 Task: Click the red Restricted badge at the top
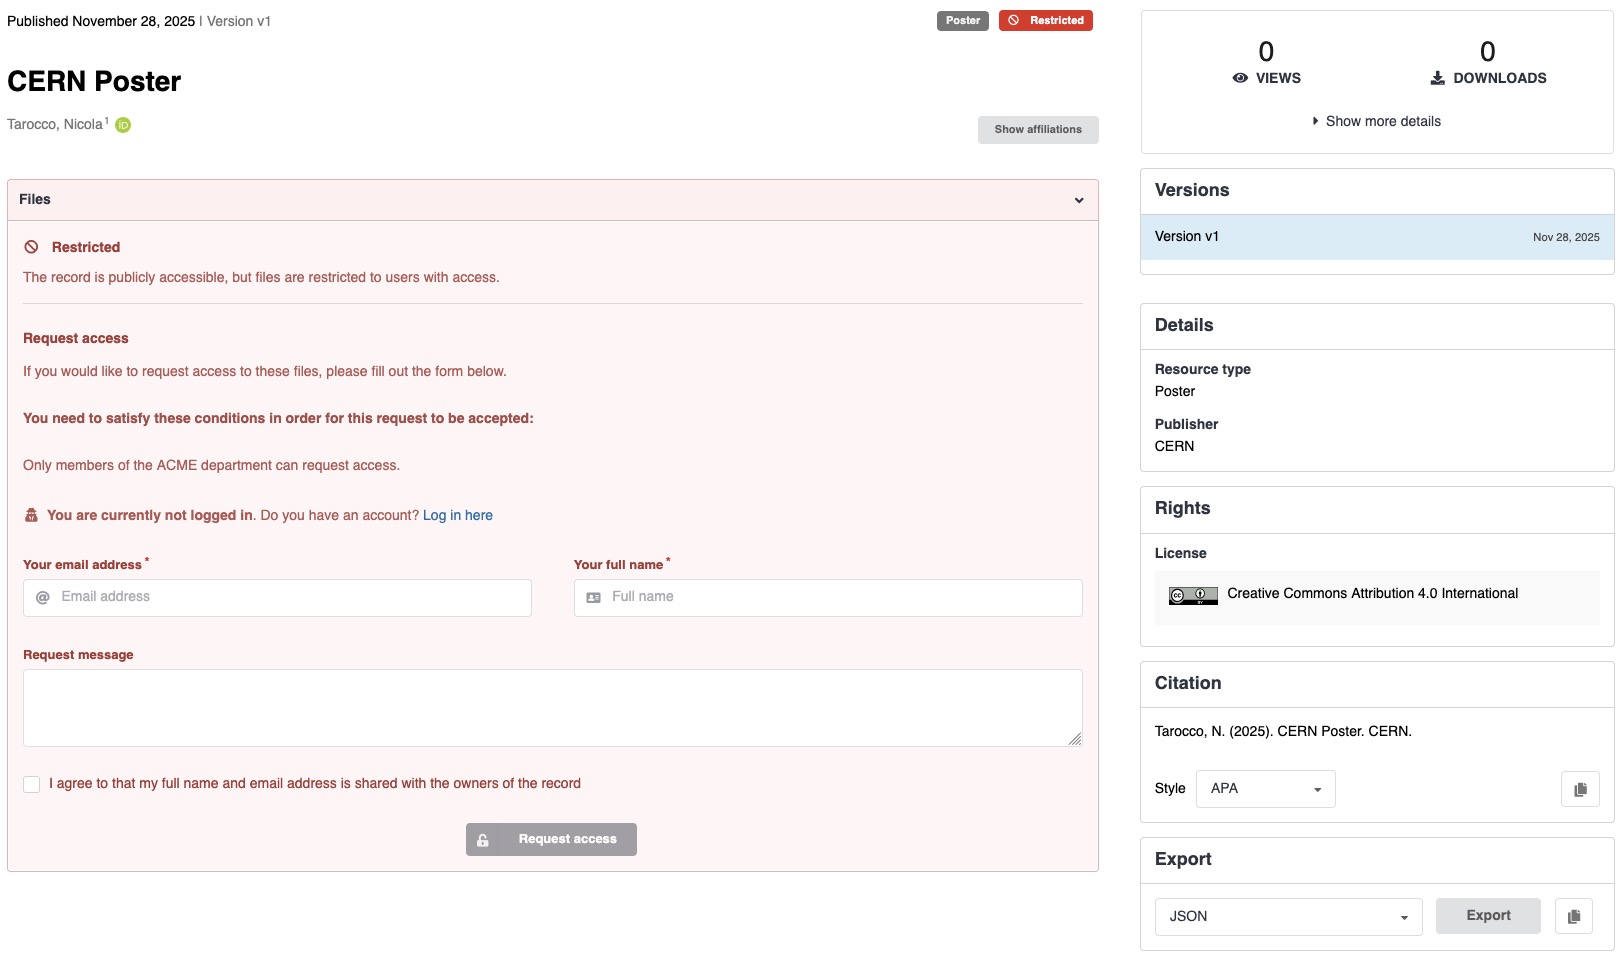(1045, 20)
